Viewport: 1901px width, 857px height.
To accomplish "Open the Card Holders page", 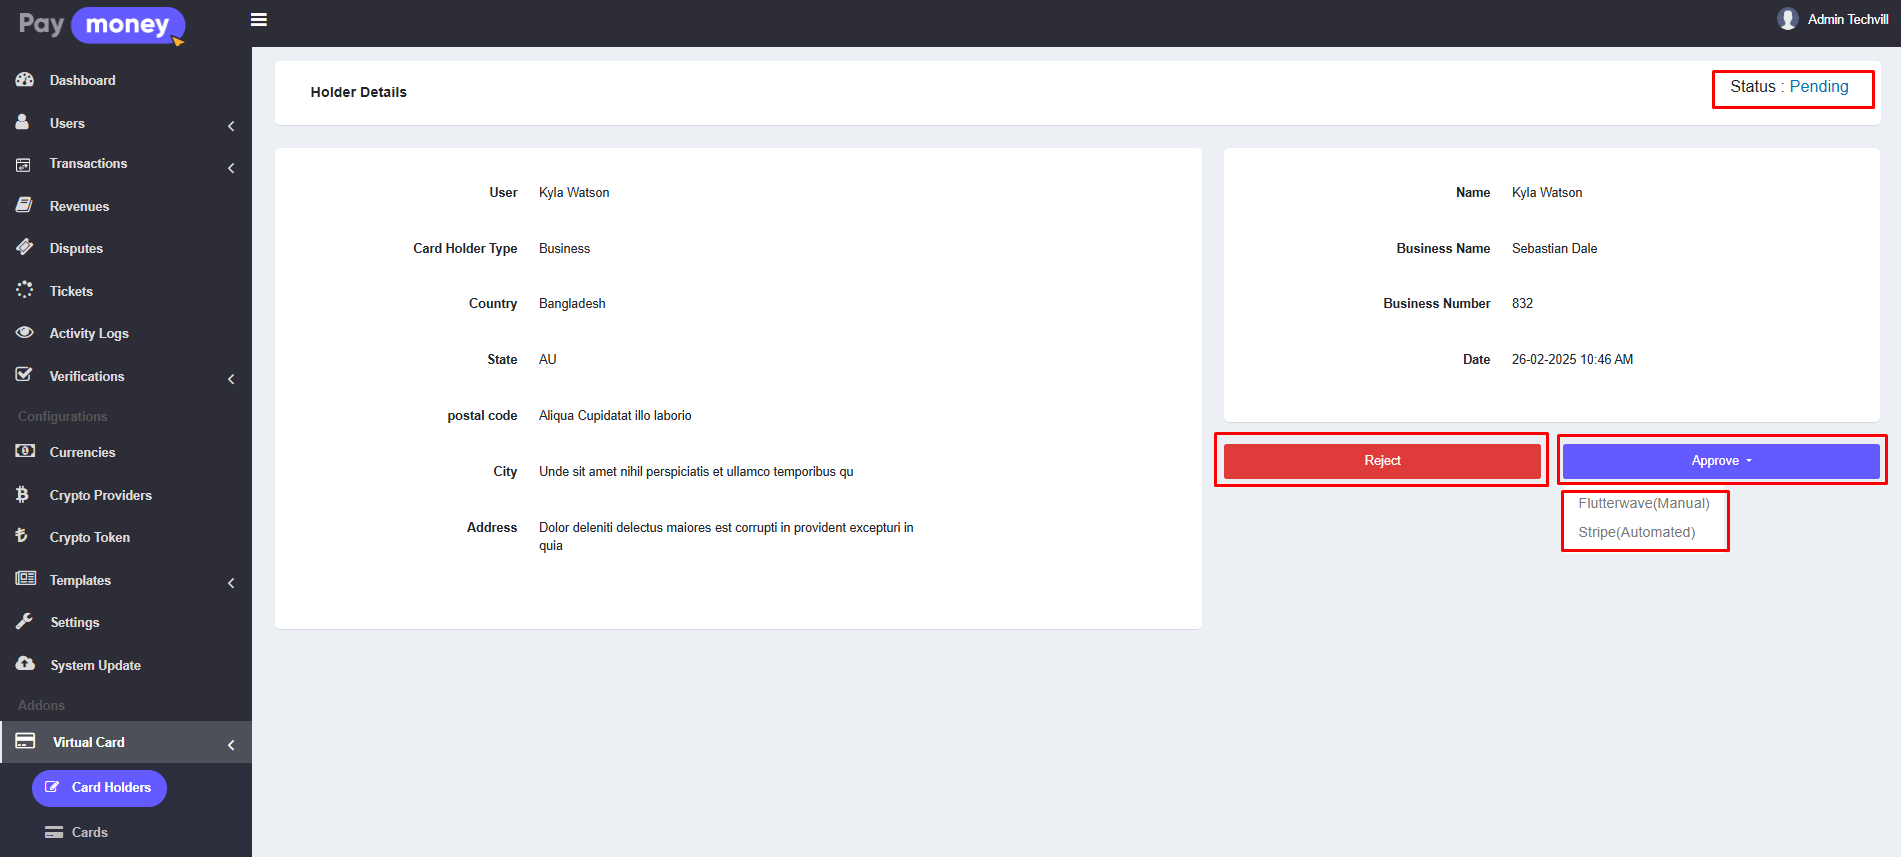I will (99, 788).
